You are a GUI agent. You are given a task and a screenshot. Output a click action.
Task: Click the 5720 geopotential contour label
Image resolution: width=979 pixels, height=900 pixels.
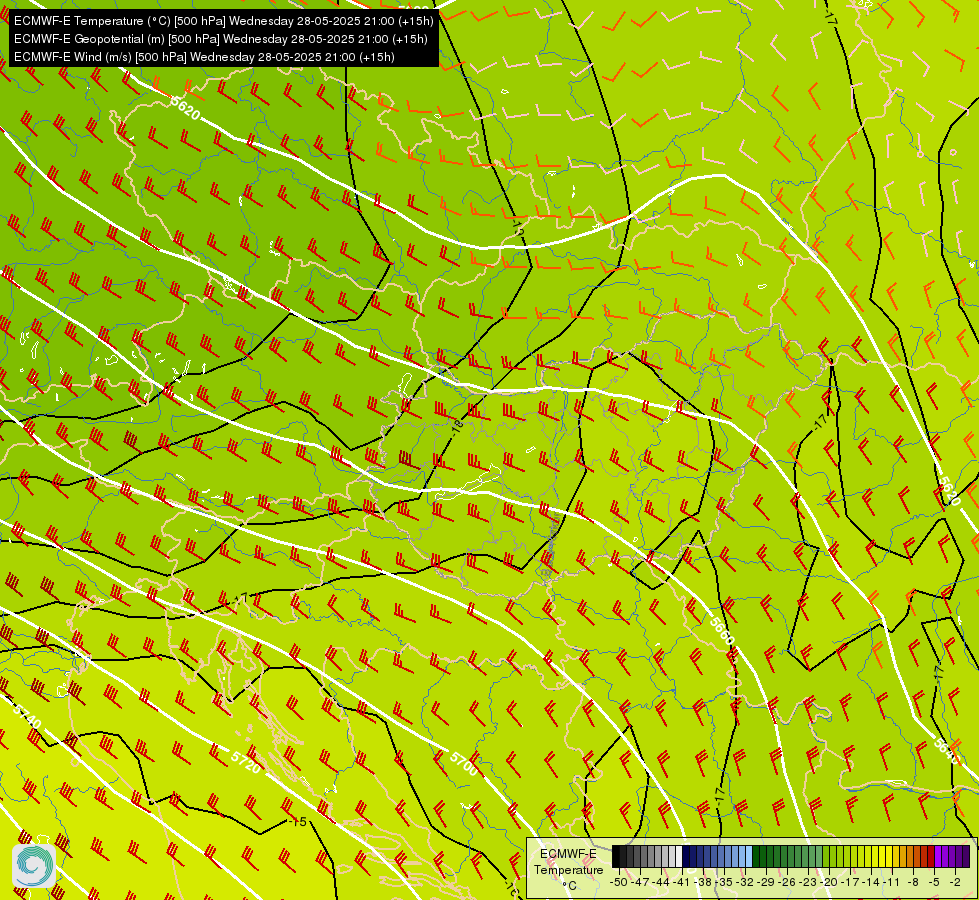[245, 761]
